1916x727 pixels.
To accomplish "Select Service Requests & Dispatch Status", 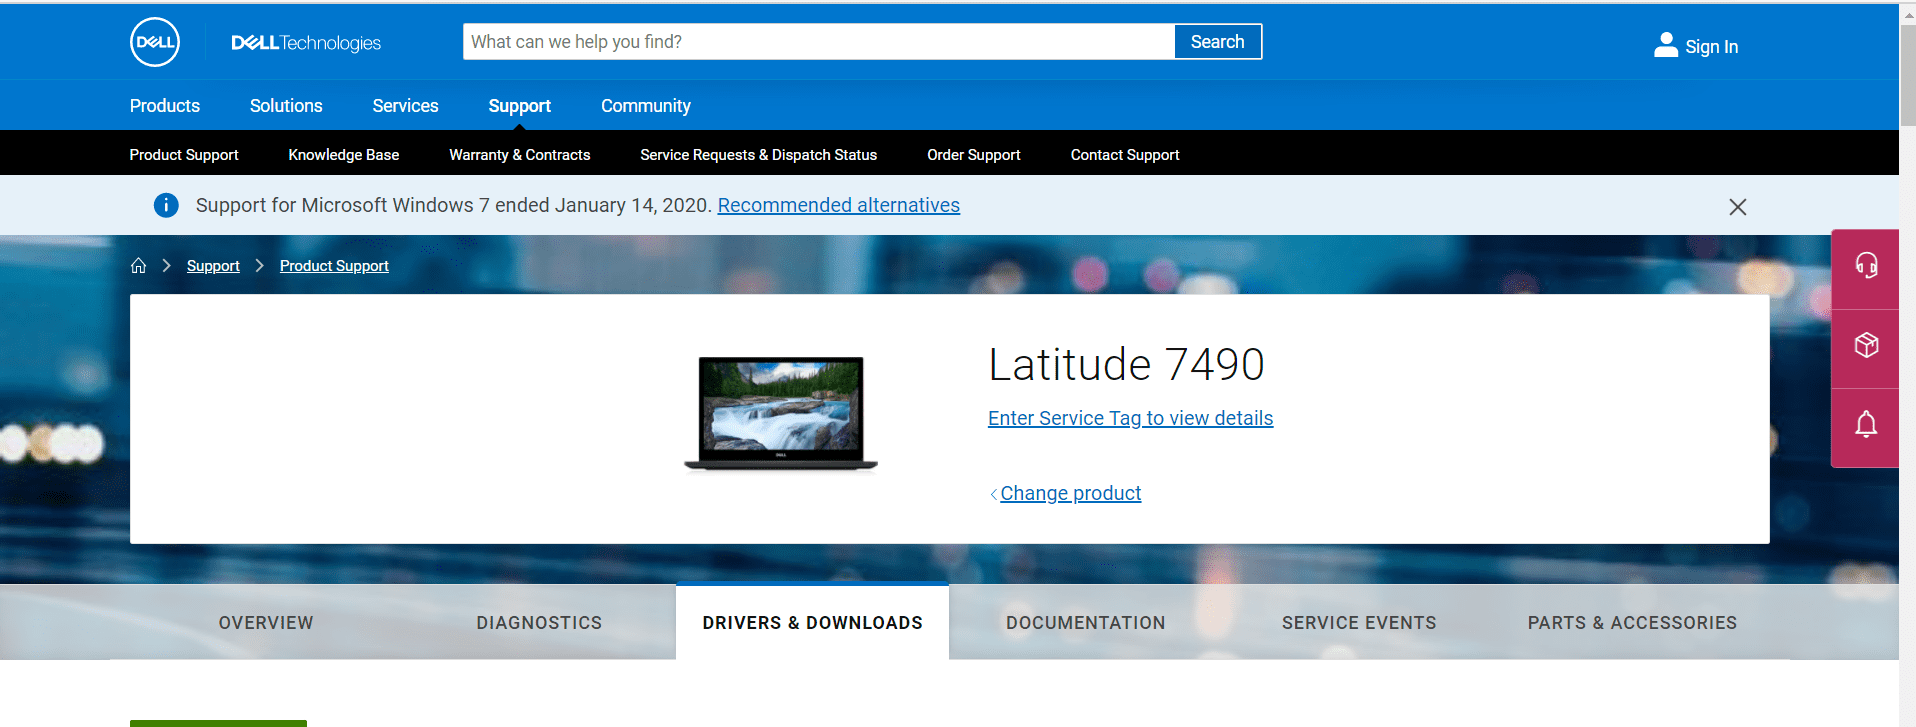I will 759,155.
